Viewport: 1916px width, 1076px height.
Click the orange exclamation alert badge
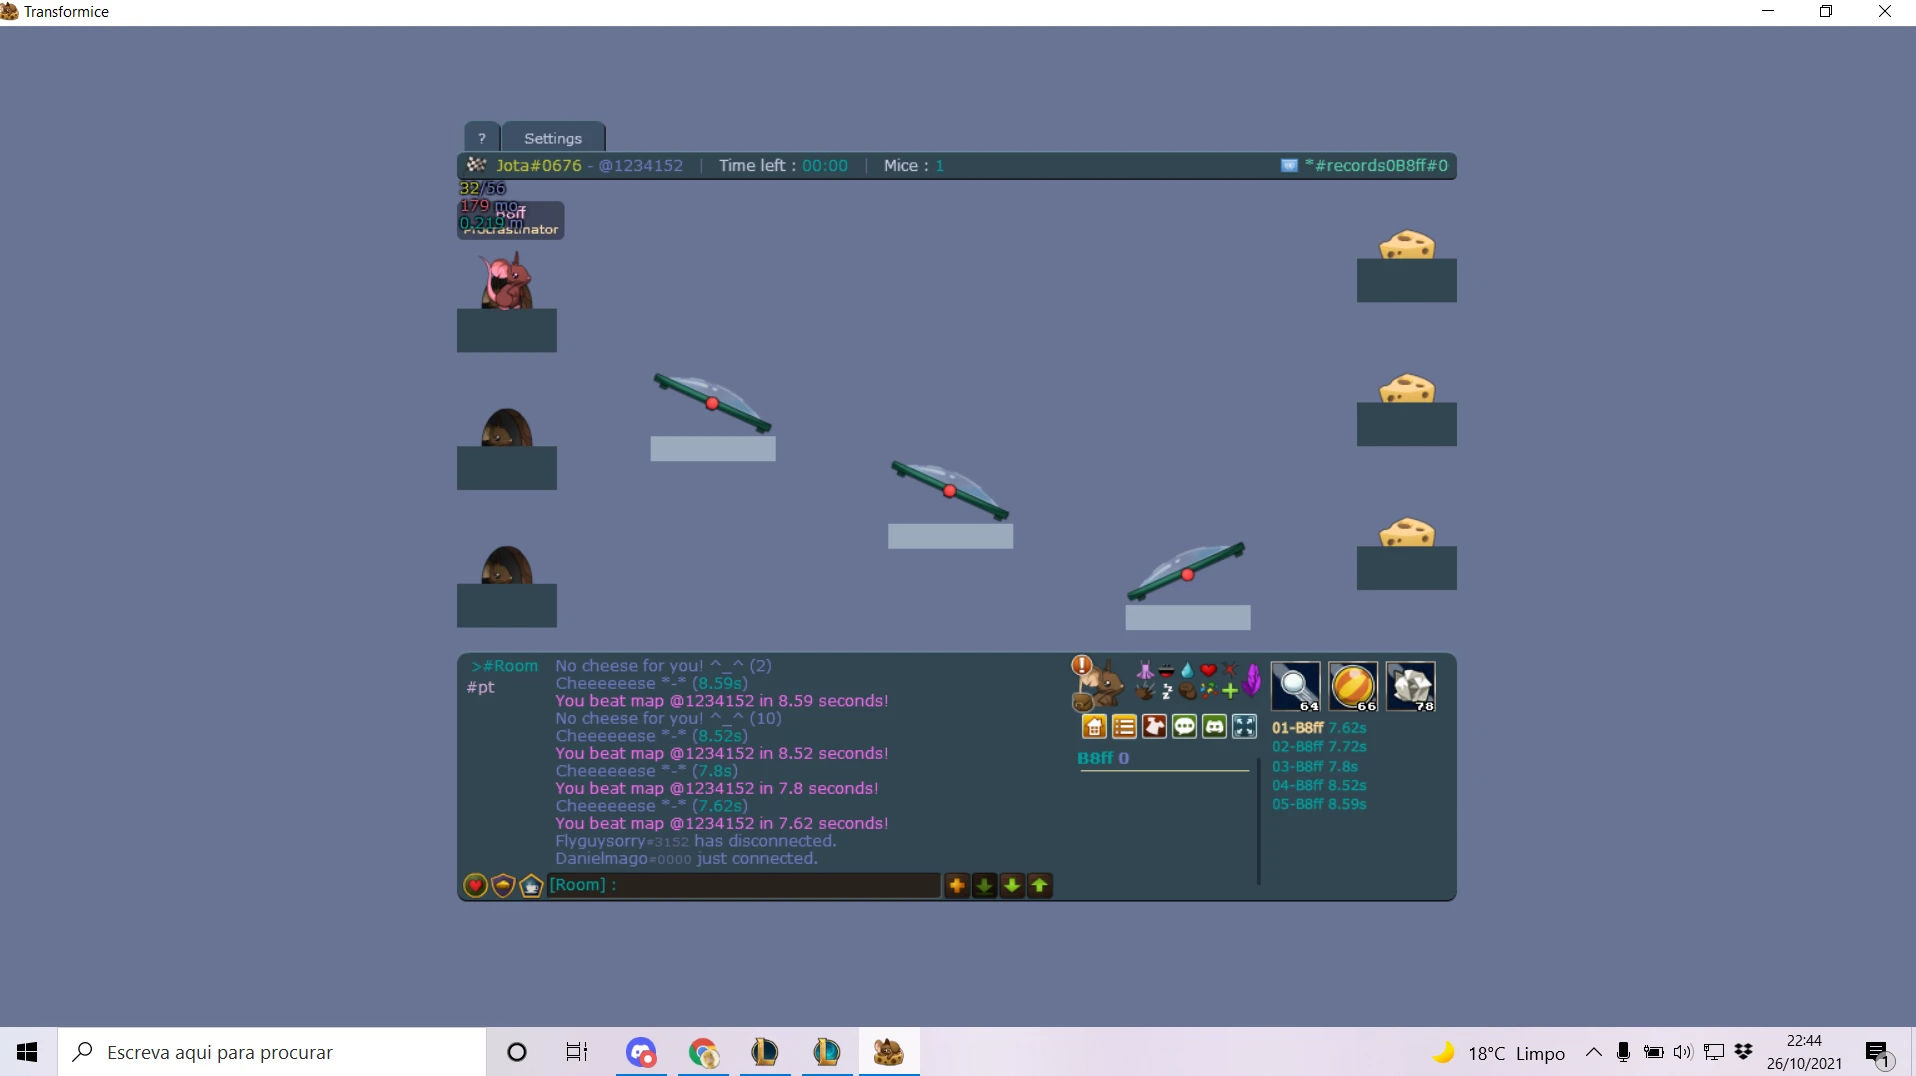pos(1081,665)
